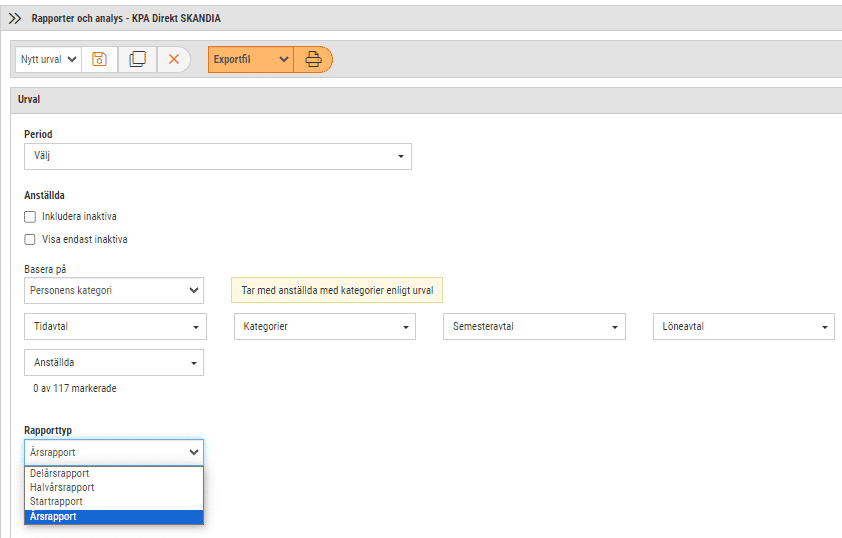Enable Visa endast inaktiva checkbox
842x538 pixels.
pos(30,239)
